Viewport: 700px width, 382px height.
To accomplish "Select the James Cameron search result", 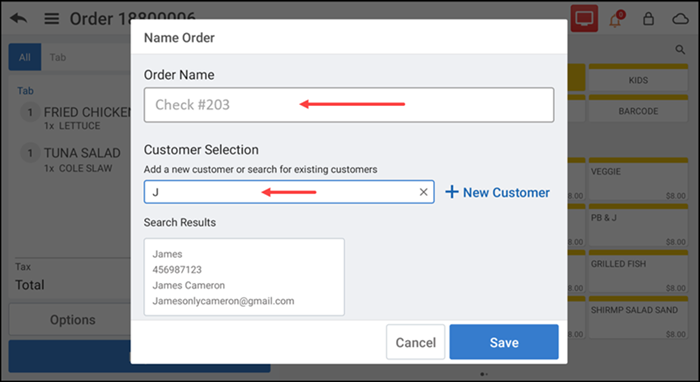I will tap(244, 277).
